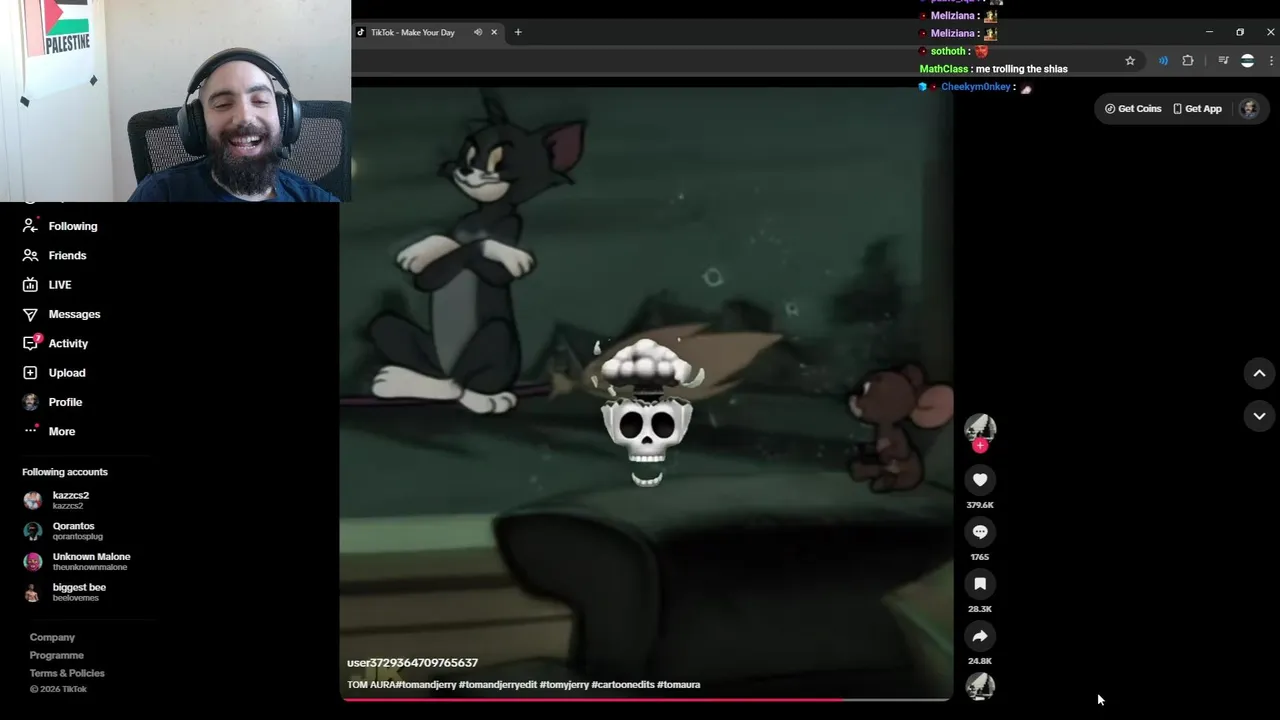Click the 1765 comments count
This screenshot has width=1280, height=720.
[980, 557]
